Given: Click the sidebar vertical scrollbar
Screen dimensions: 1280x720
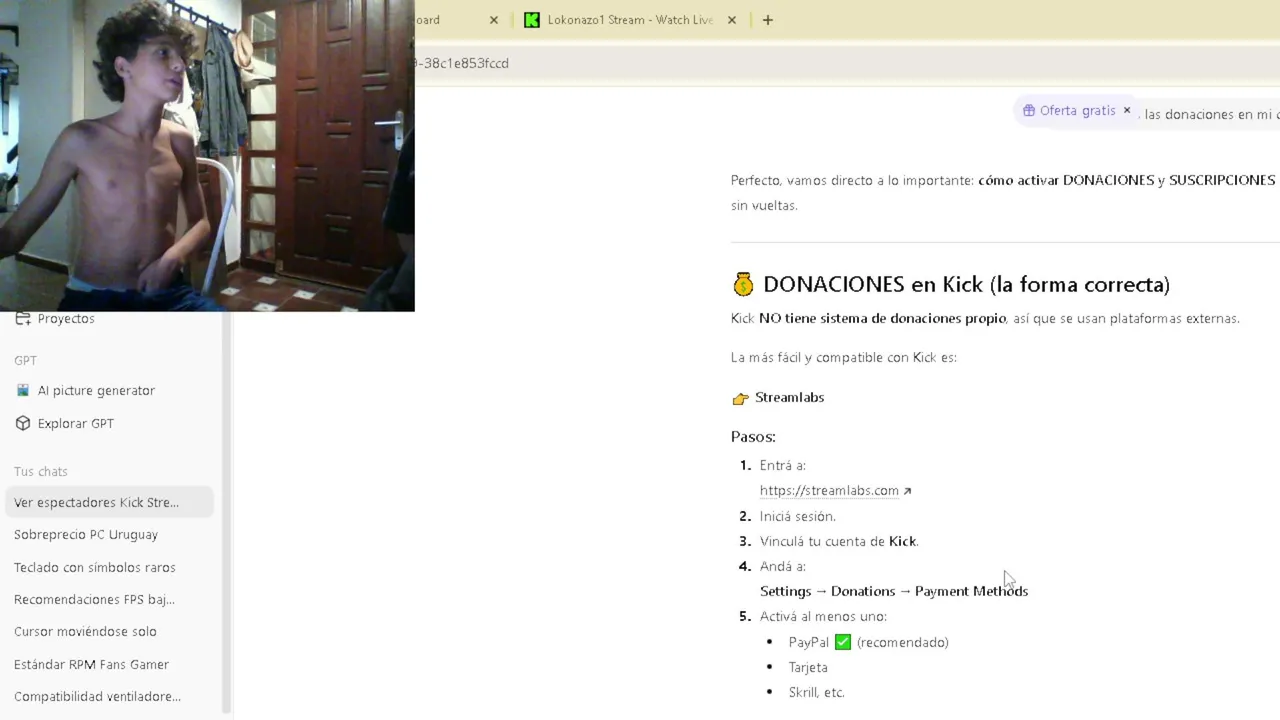Looking at the screenshot, I should pos(227,512).
